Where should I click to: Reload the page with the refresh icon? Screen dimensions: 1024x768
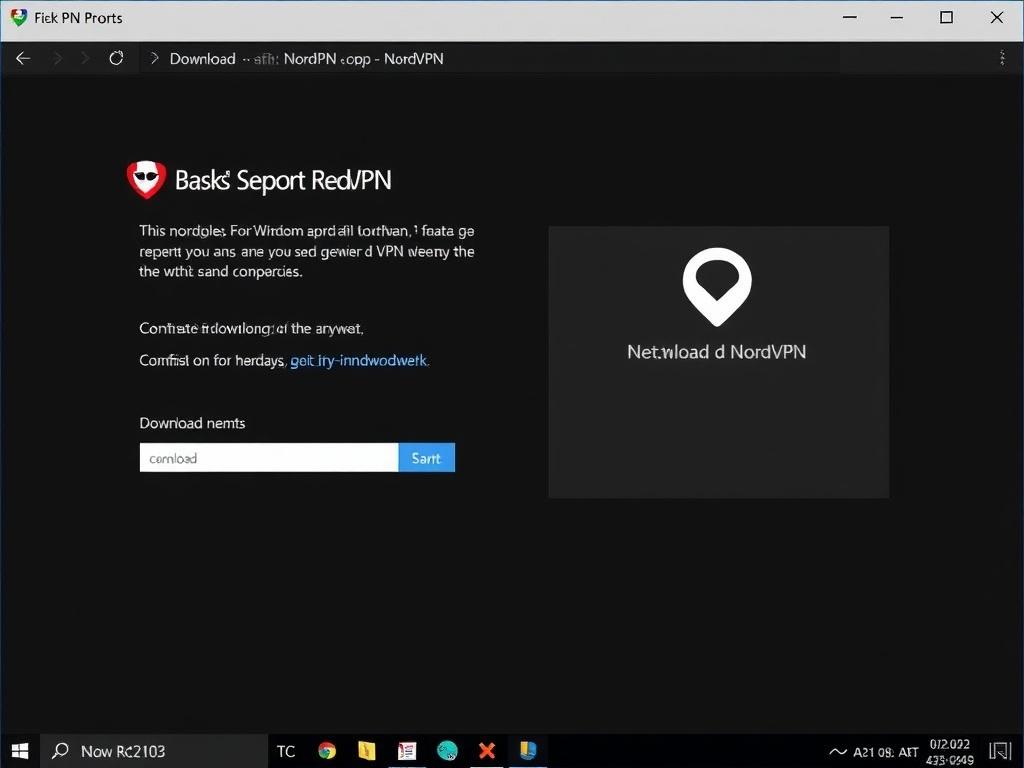pyautogui.click(x=116, y=58)
